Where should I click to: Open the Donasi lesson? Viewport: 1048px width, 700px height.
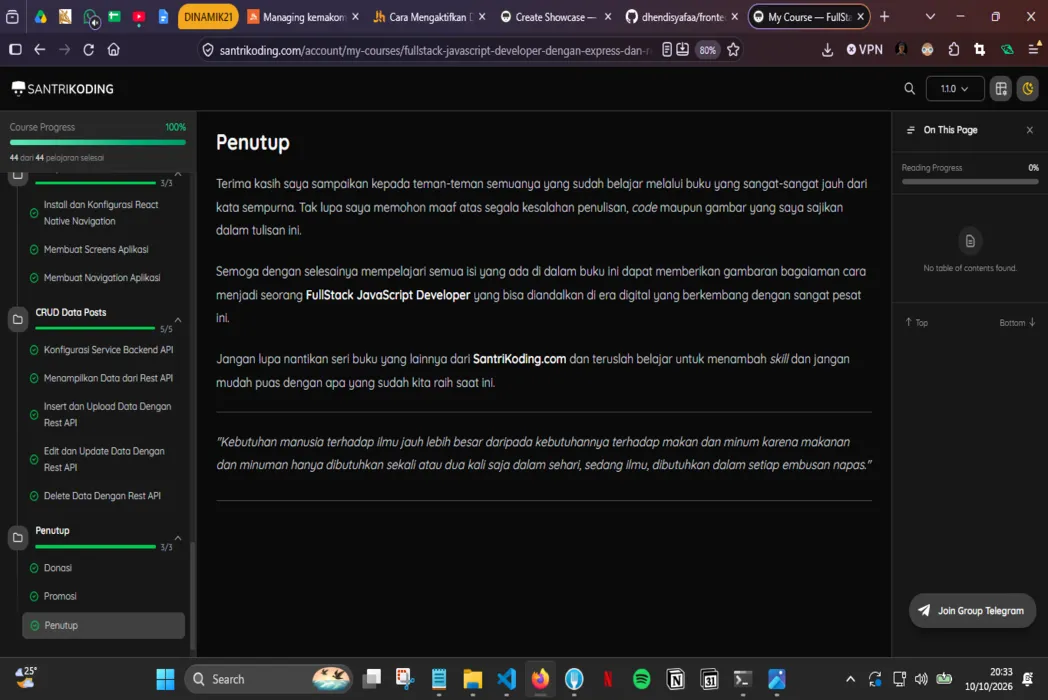coord(57,568)
